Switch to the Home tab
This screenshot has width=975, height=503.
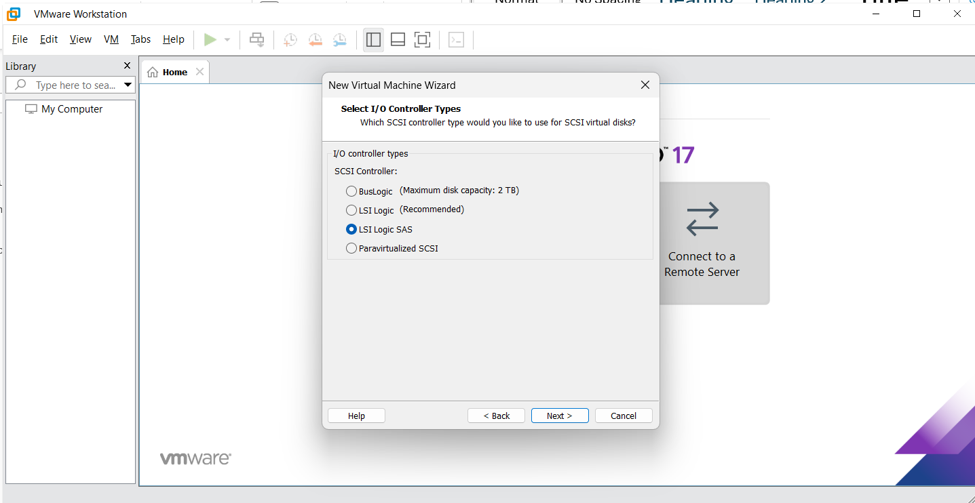tap(175, 72)
